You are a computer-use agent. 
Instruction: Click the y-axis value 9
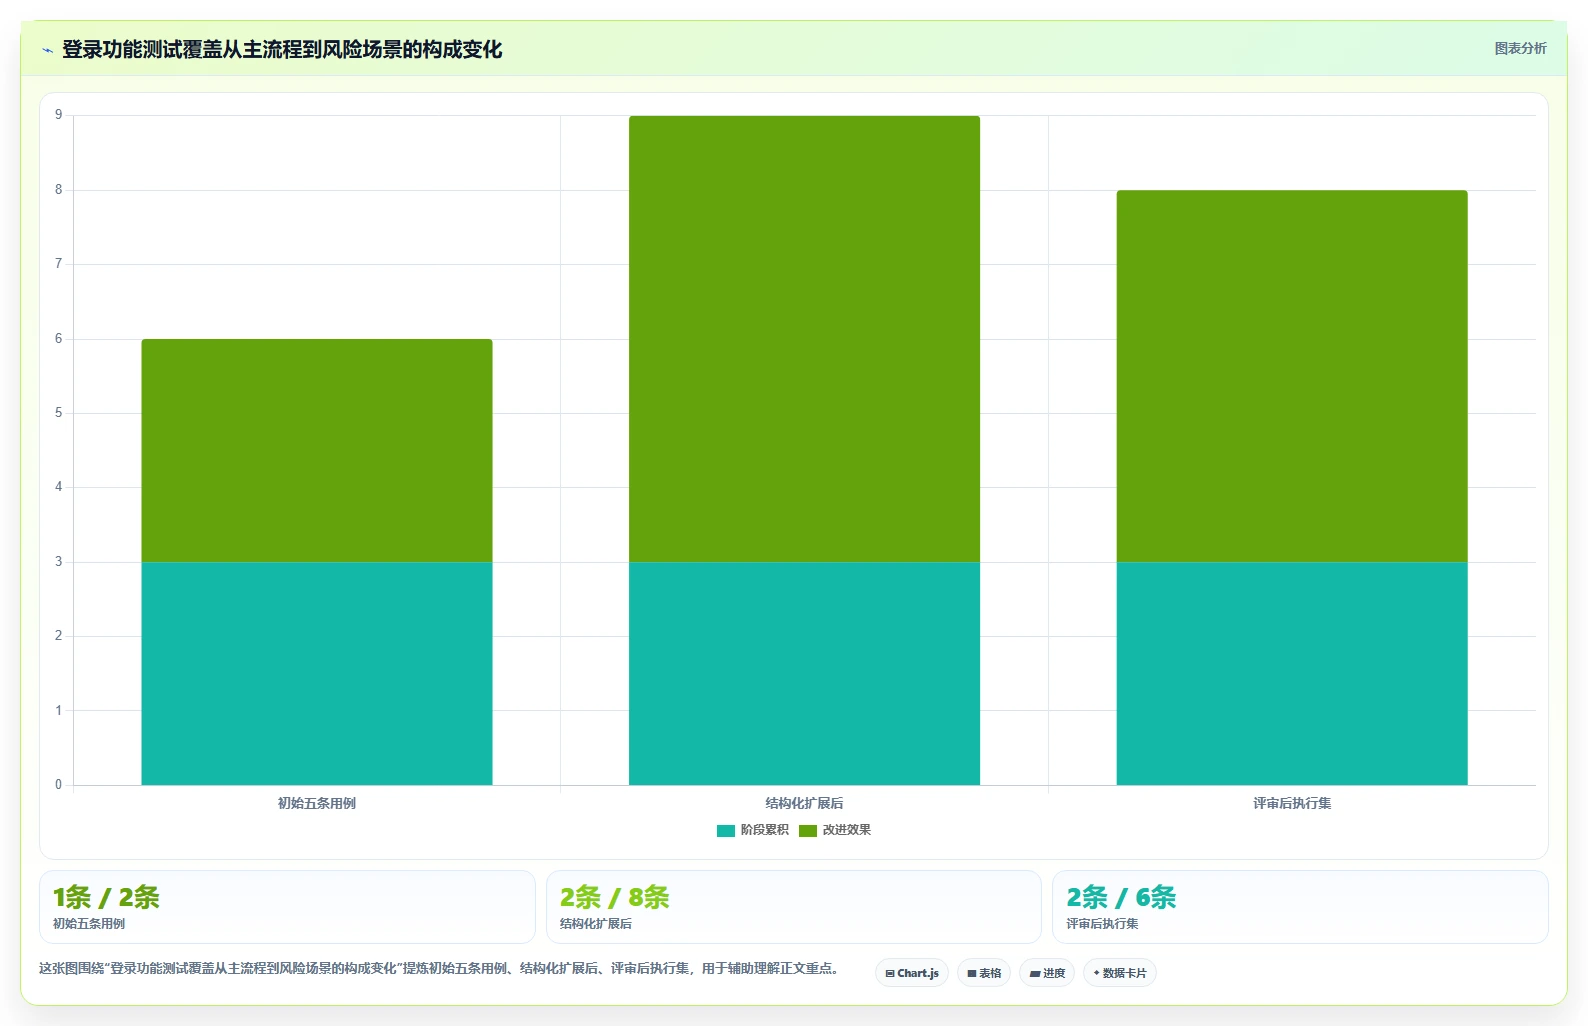(x=58, y=115)
